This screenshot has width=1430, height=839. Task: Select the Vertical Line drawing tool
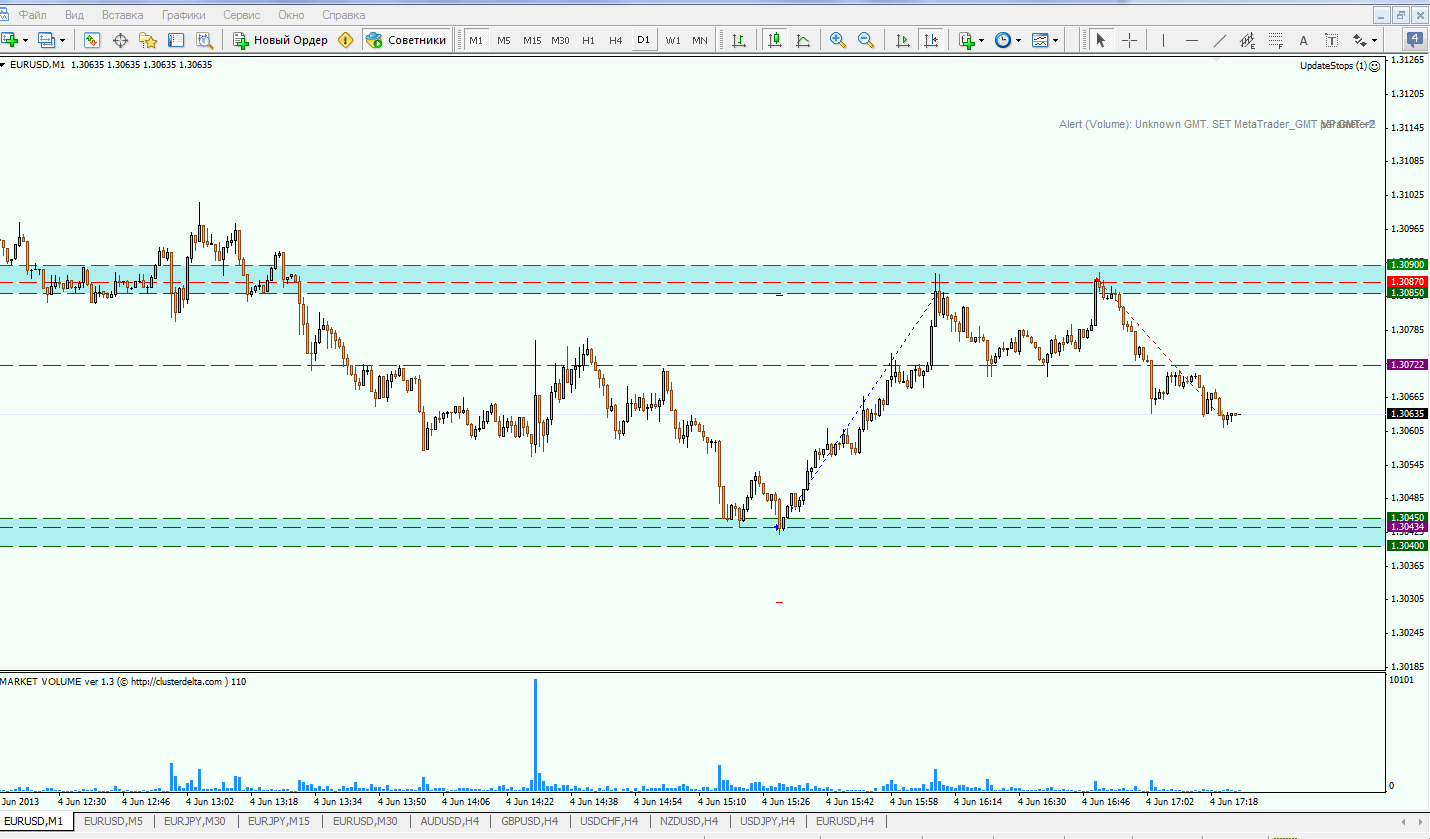click(x=1163, y=40)
